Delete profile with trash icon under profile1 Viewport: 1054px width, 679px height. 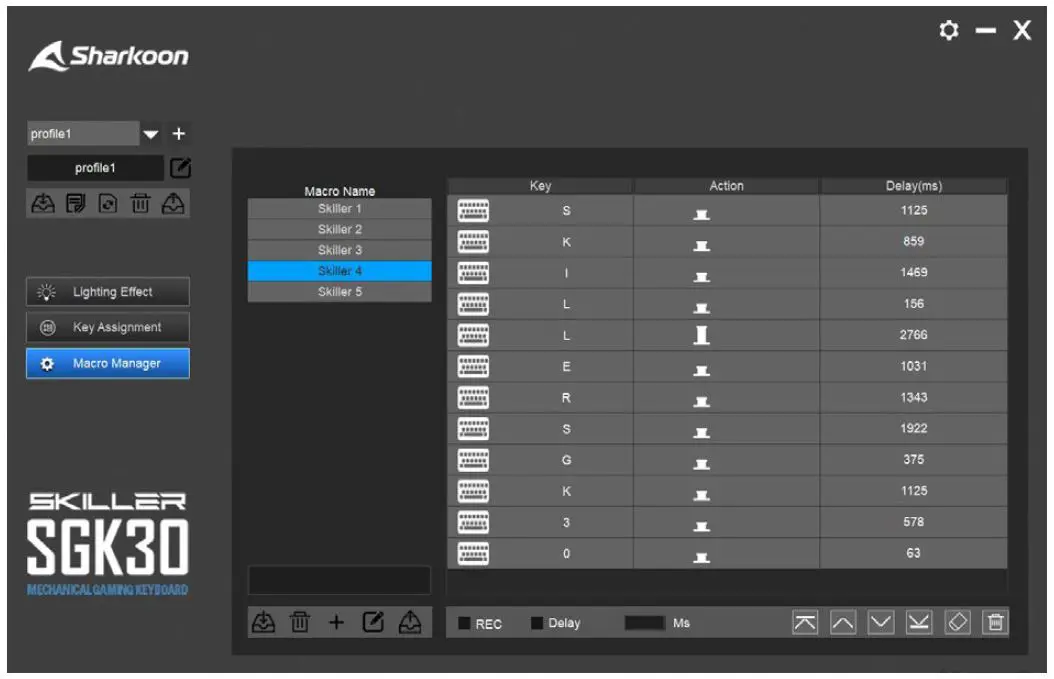[140, 203]
